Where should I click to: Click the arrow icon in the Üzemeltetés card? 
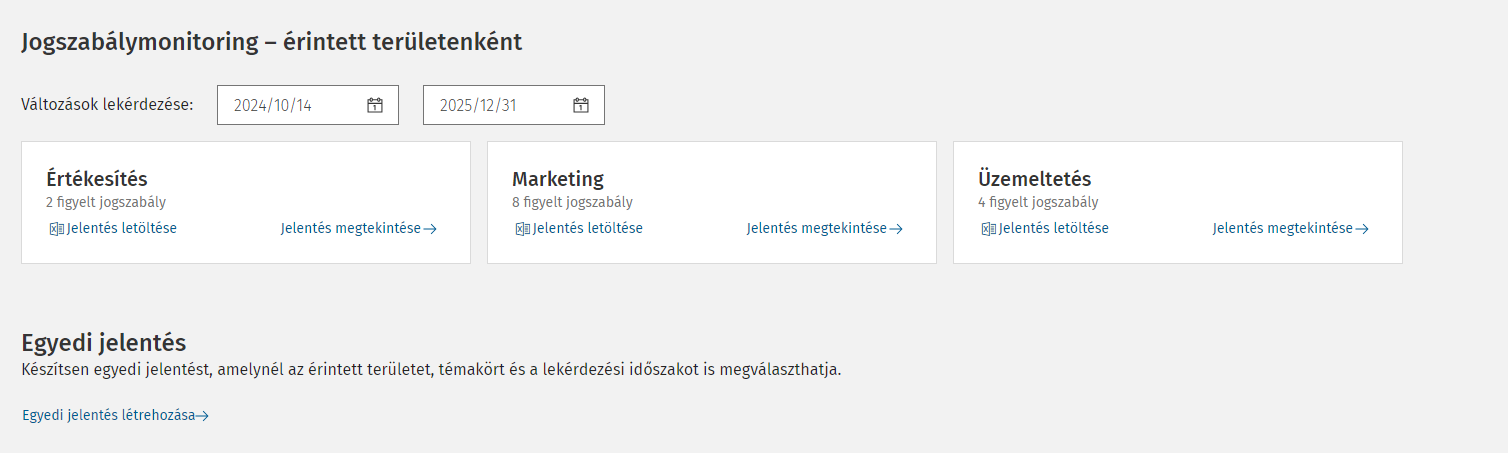point(1362,229)
